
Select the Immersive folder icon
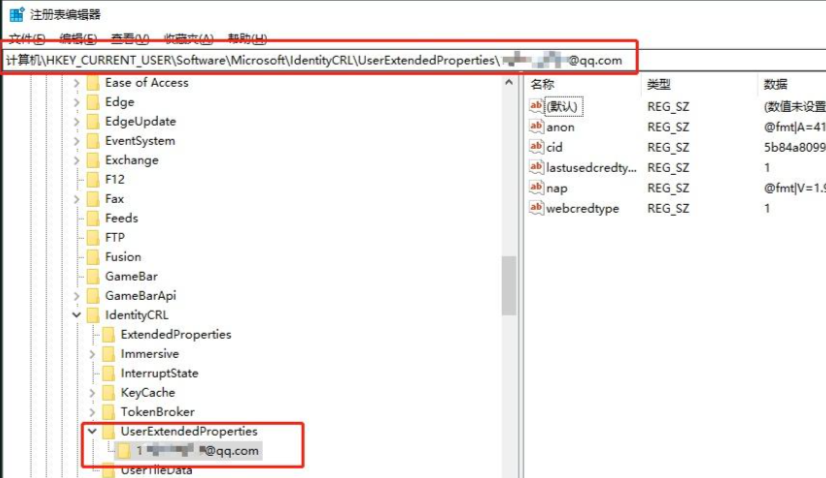pos(109,354)
